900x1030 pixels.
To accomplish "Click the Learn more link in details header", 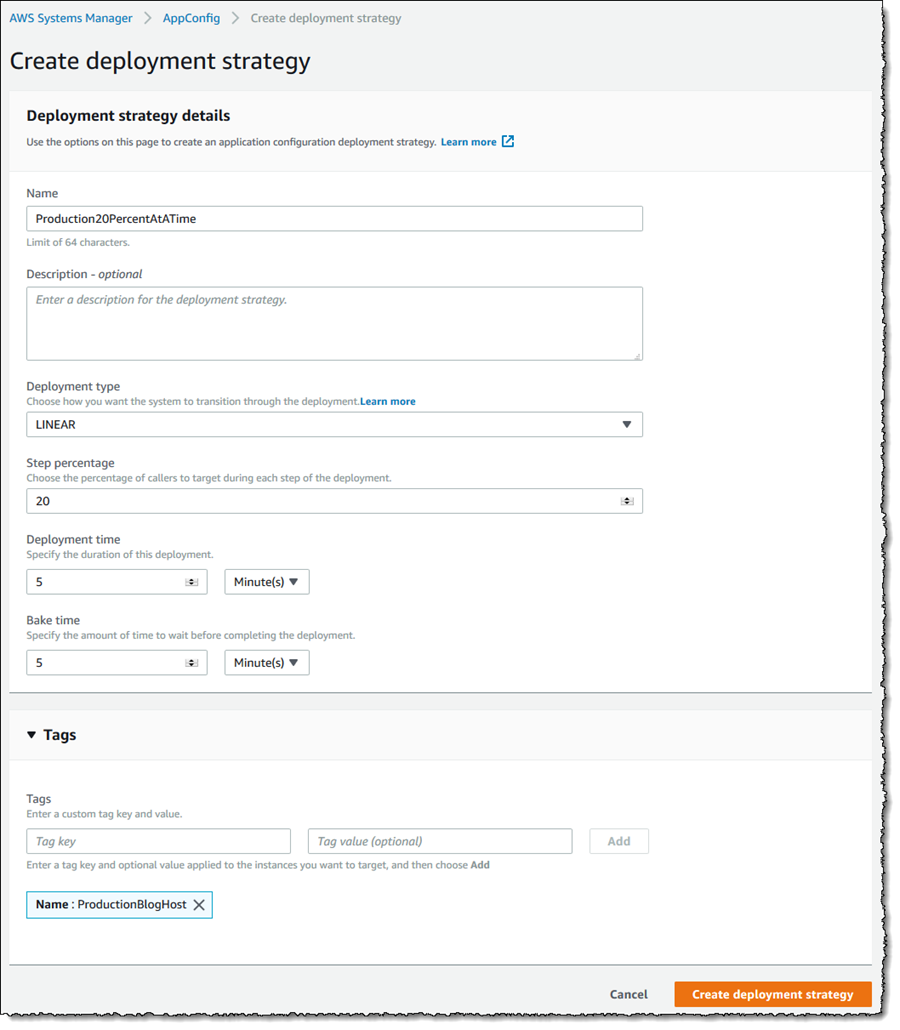I will (x=468, y=142).
